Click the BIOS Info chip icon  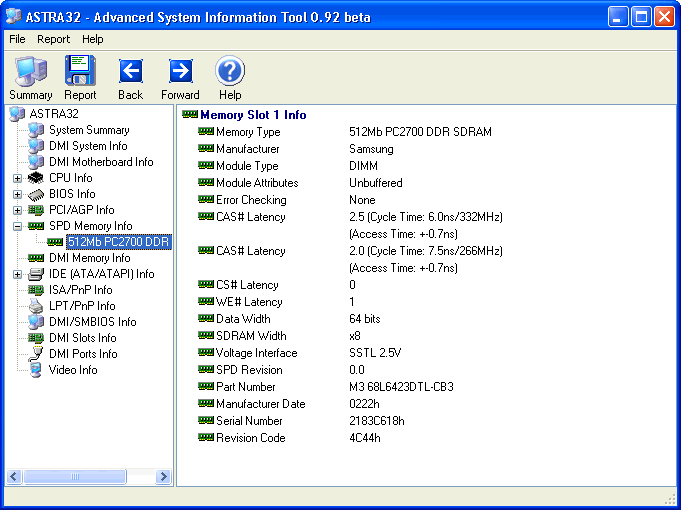[x=36, y=194]
